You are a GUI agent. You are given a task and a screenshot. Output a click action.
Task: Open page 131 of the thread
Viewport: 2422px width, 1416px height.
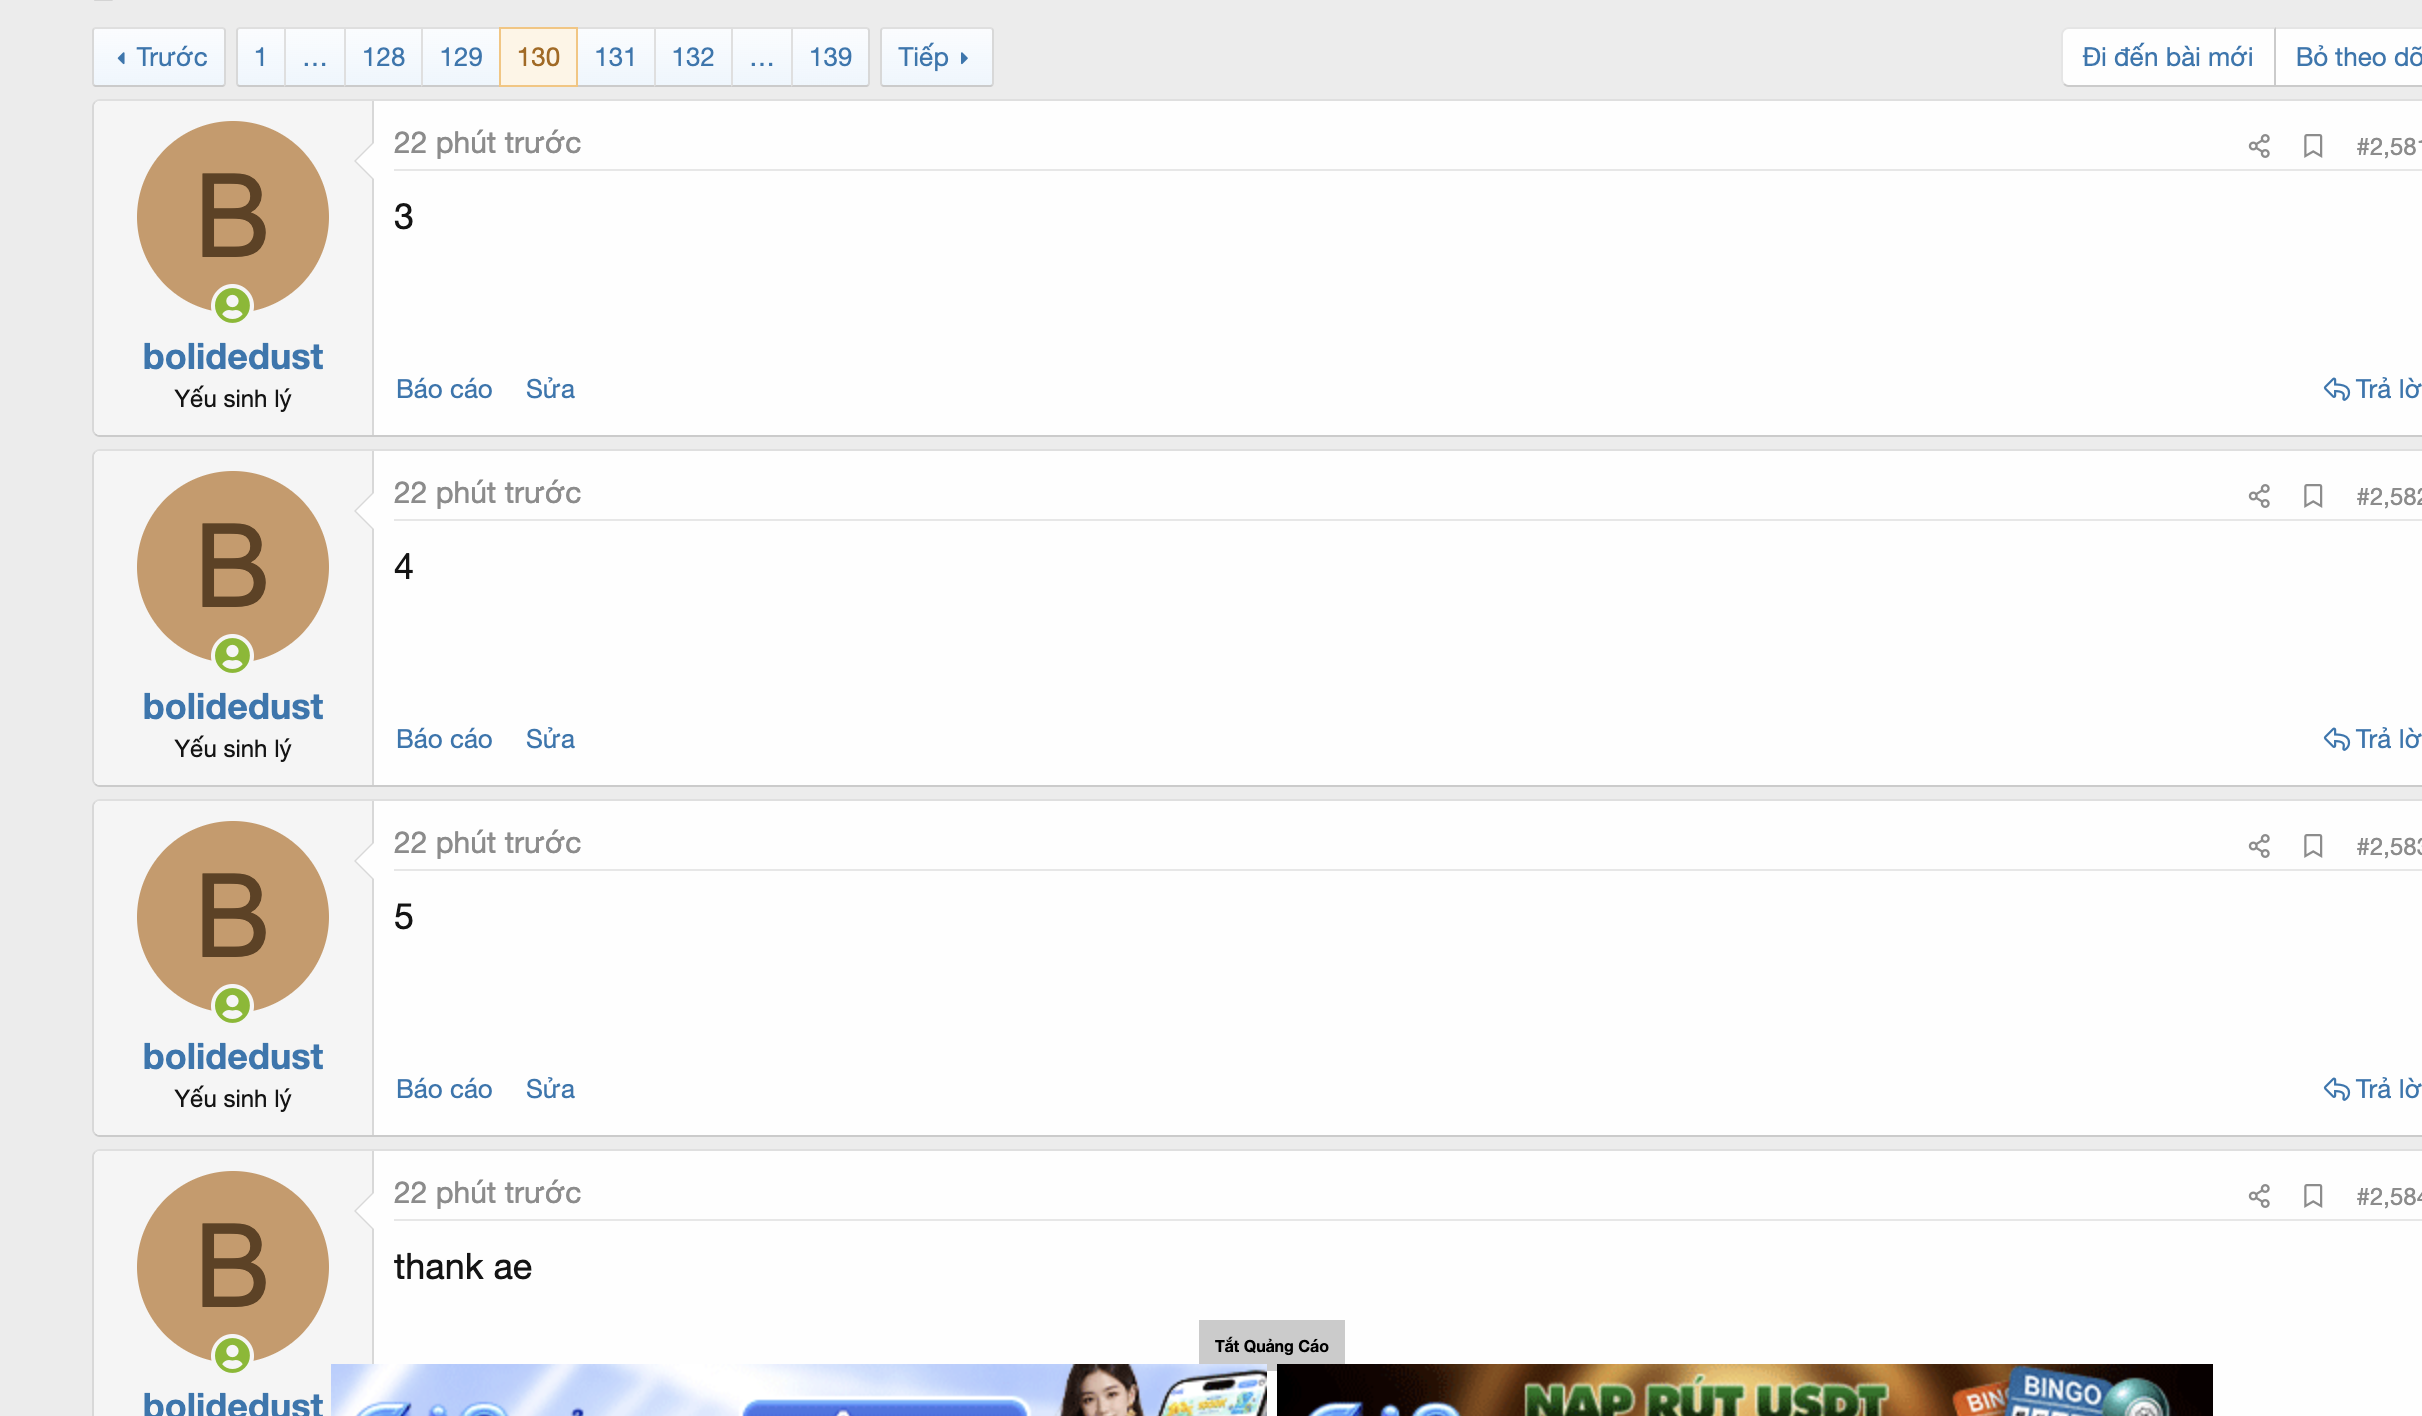click(x=615, y=57)
